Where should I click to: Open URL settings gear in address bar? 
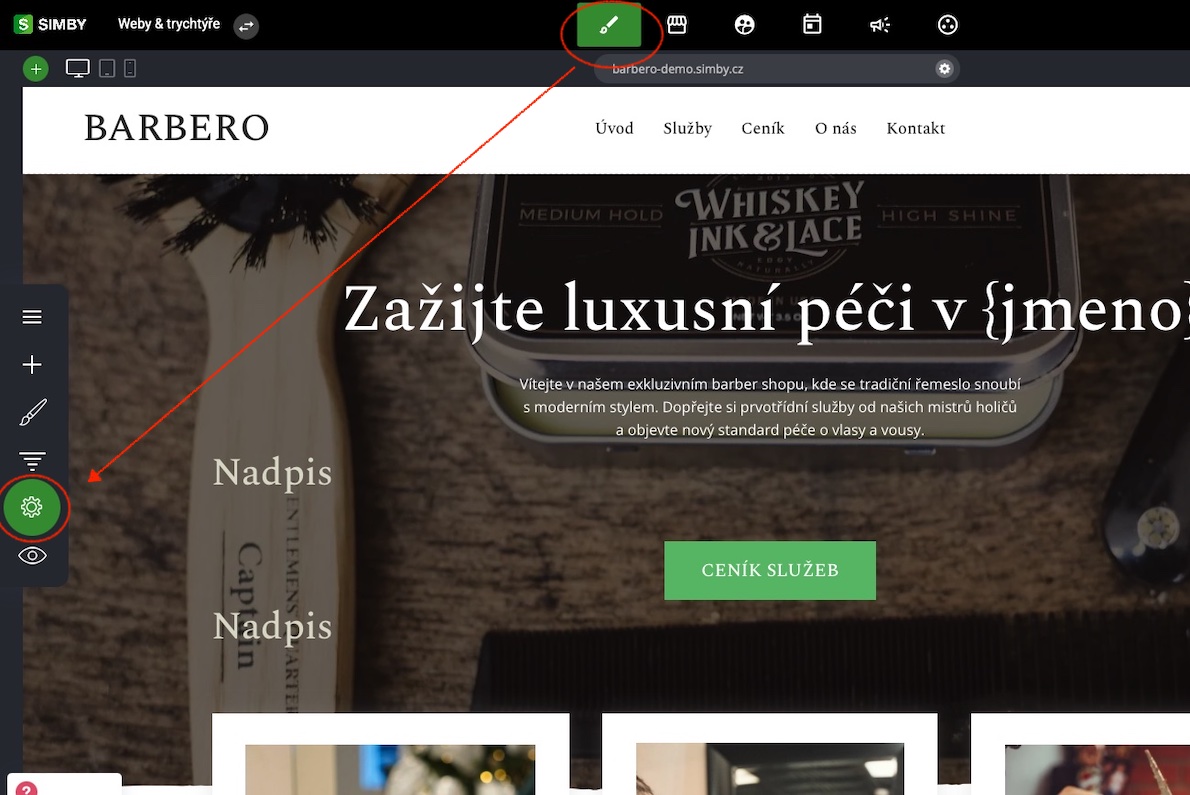[x=943, y=68]
